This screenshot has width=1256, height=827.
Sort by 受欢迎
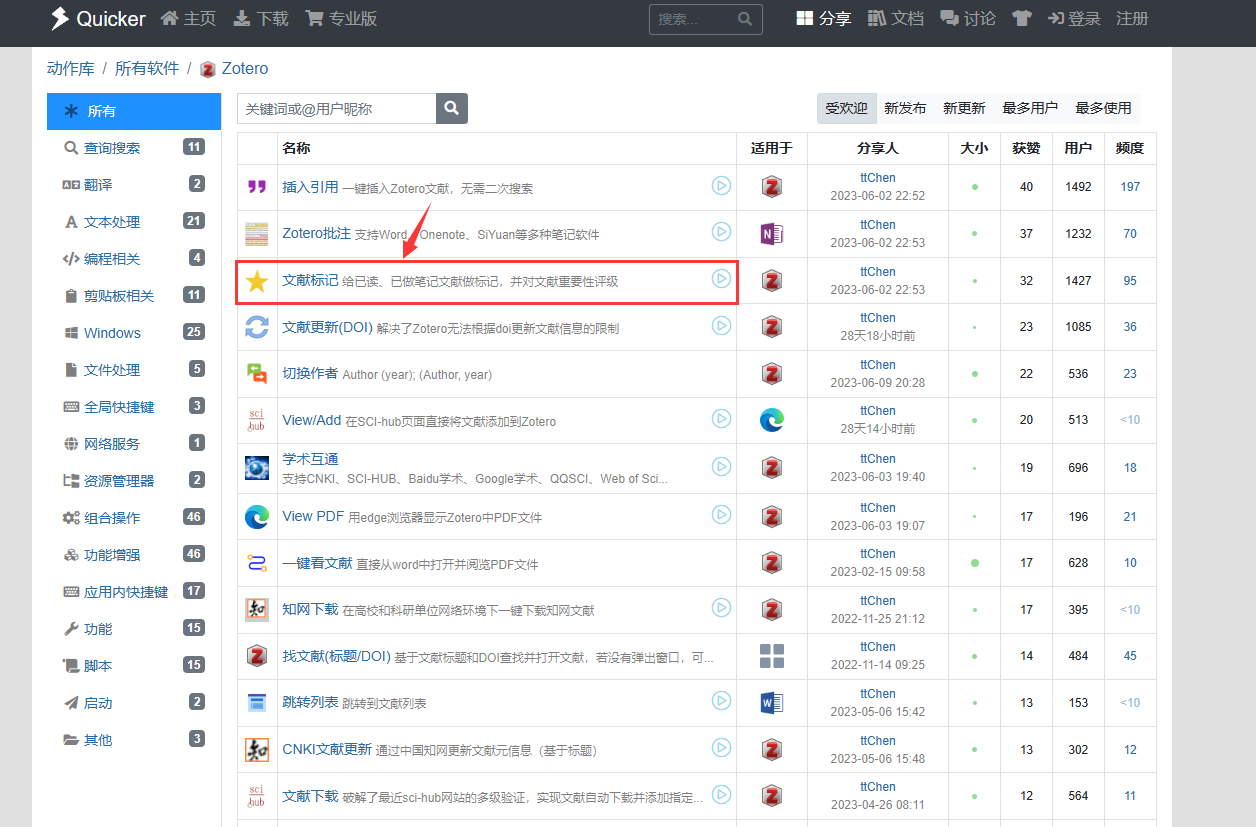[846, 108]
